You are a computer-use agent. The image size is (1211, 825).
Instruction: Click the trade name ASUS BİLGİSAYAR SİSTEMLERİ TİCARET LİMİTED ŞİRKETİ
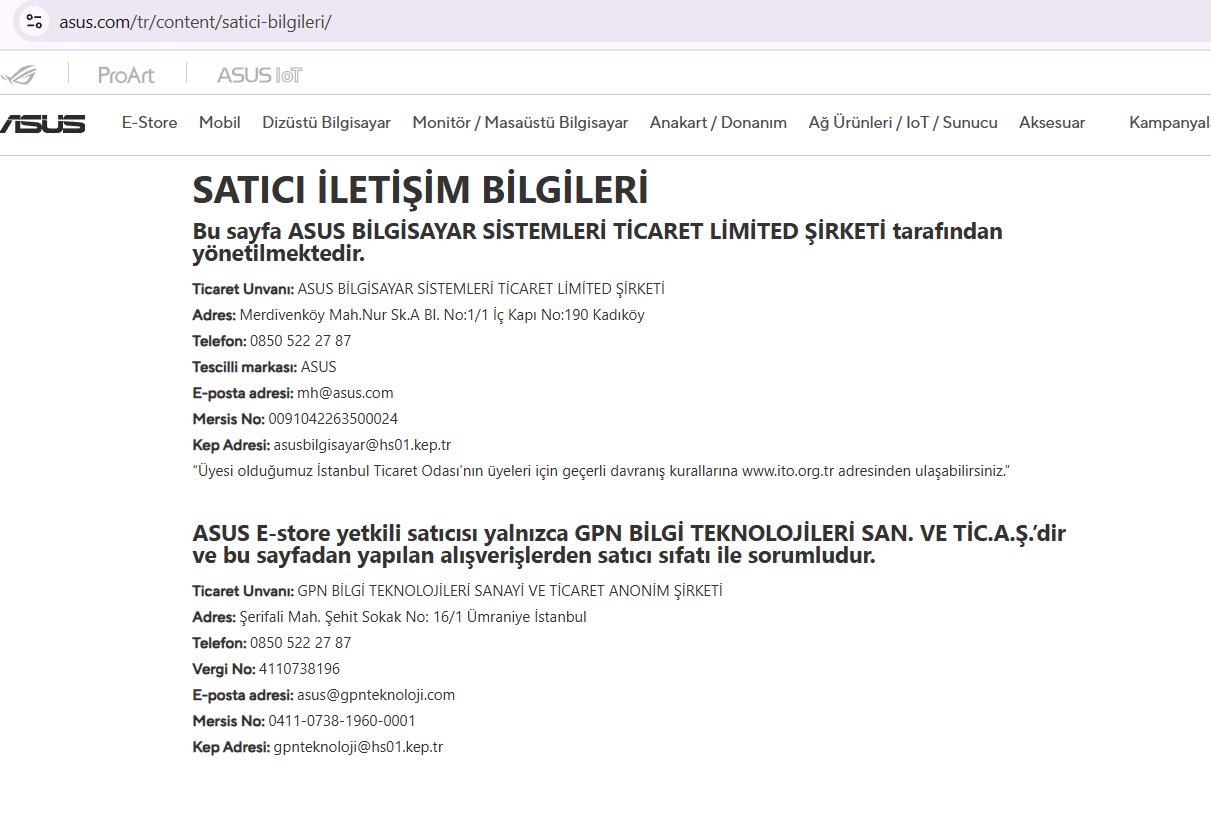[x=481, y=289]
